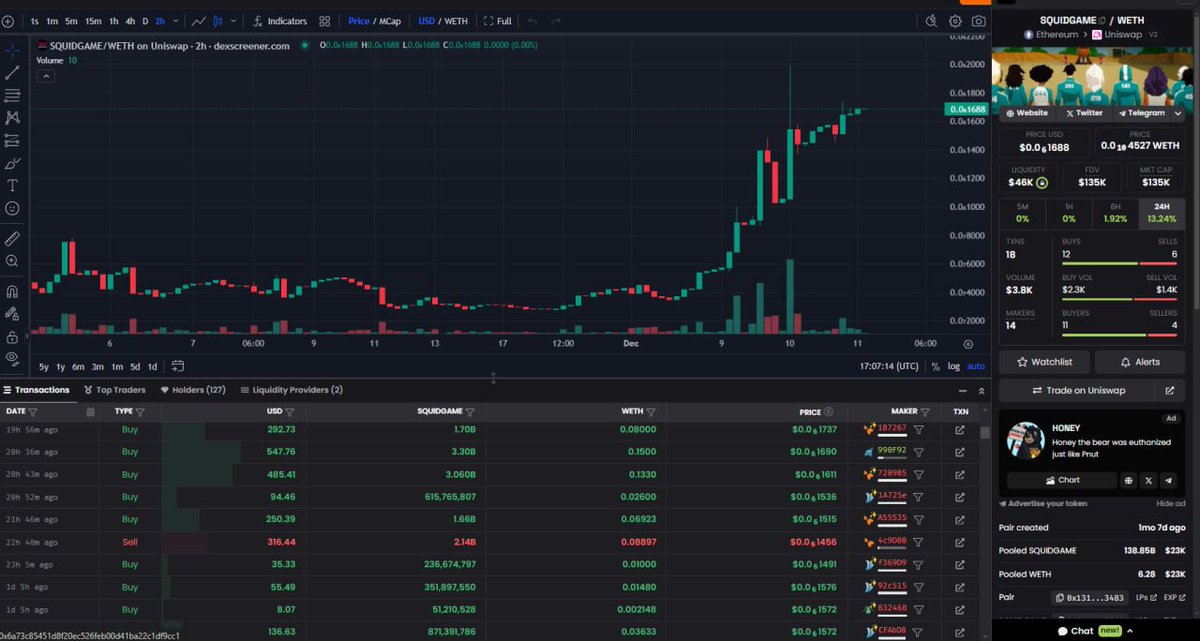Enter Full screen chart mode
Viewport: 1200px width, 641px height.
497,21
